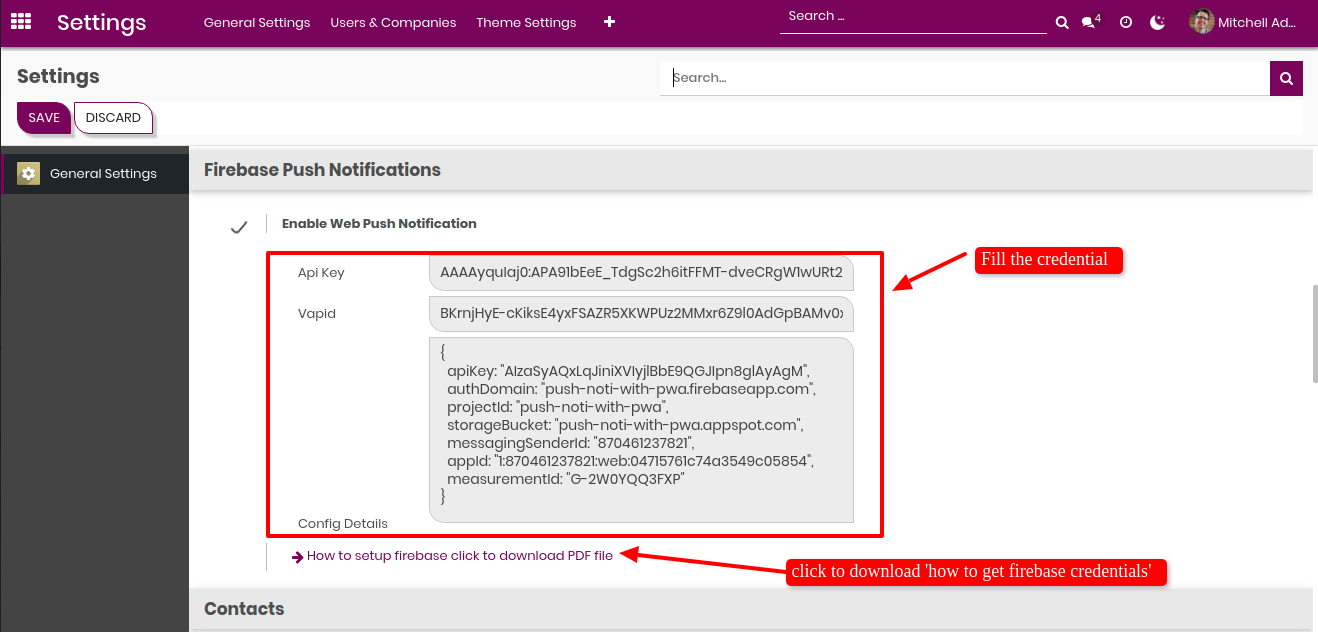Click the Contacts section heading

(244, 609)
